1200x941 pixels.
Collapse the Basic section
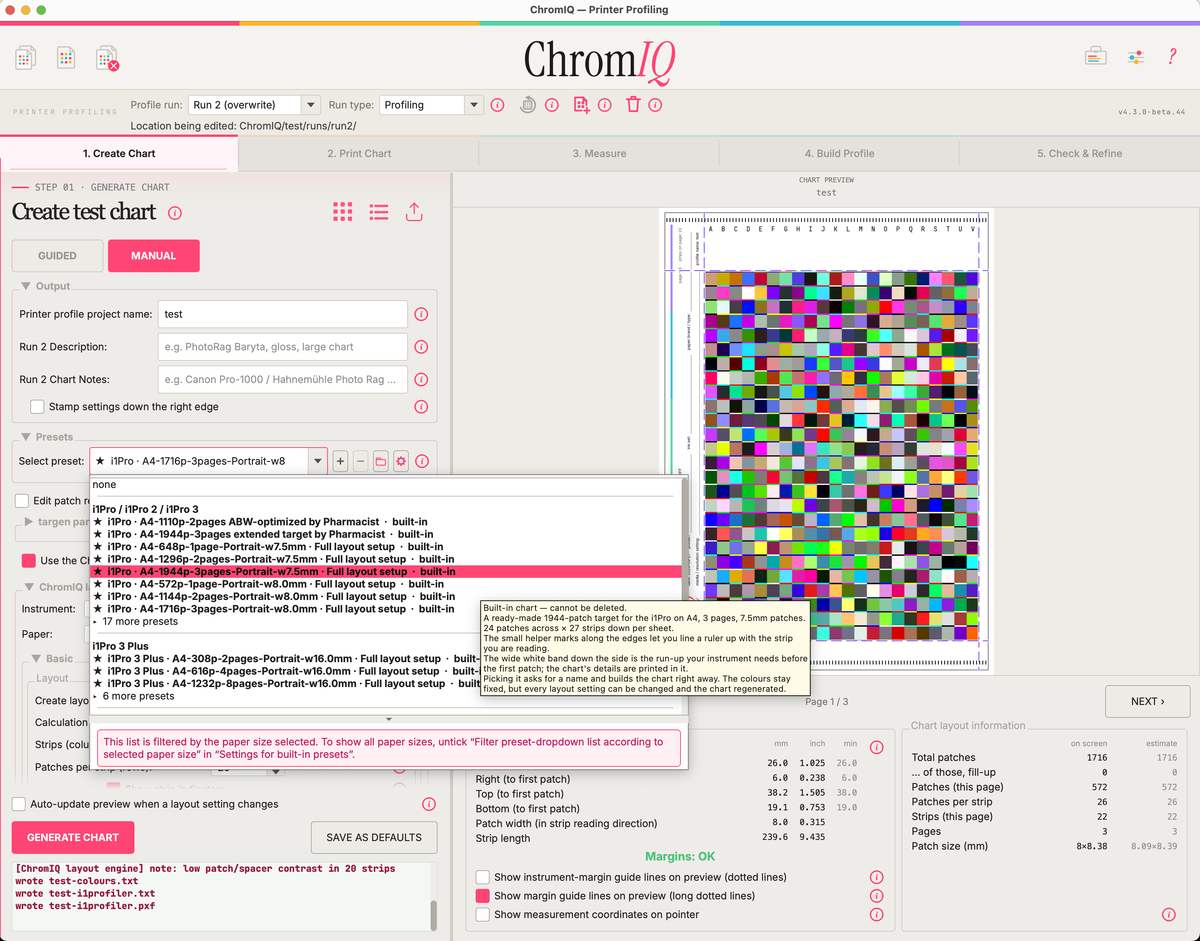pyautogui.click(x=36, y=659)
